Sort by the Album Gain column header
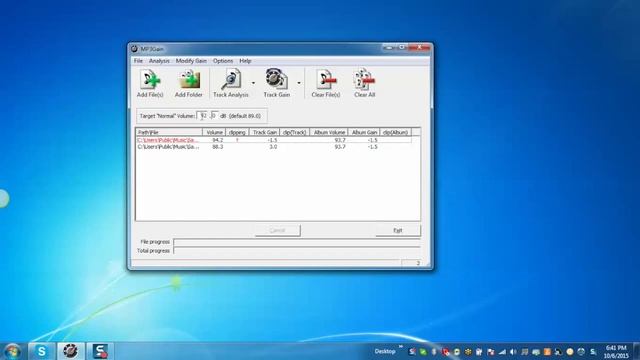The image size is (640, 360). [x=364, y=132]
